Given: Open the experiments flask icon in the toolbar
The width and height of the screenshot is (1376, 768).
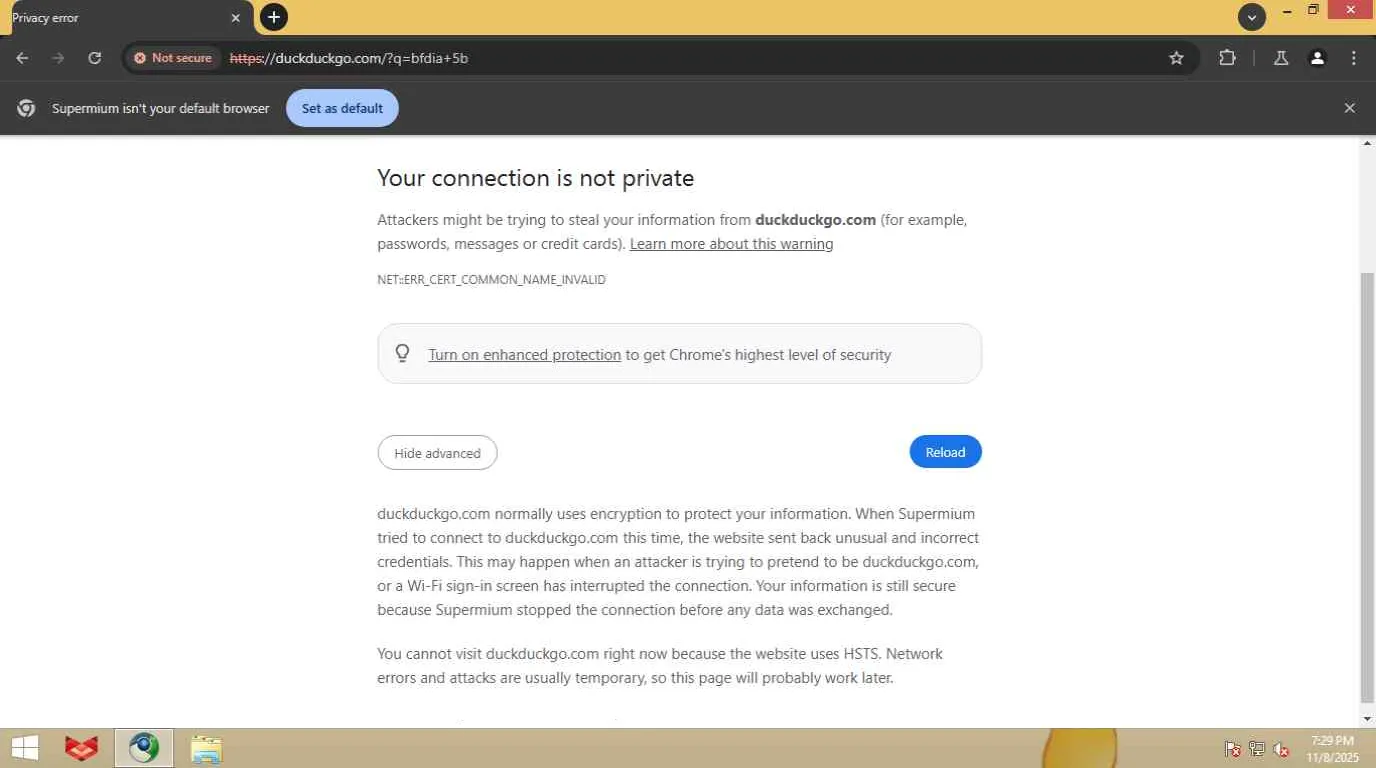Looking at the screenshot, I should click(x=1281, y=58).
